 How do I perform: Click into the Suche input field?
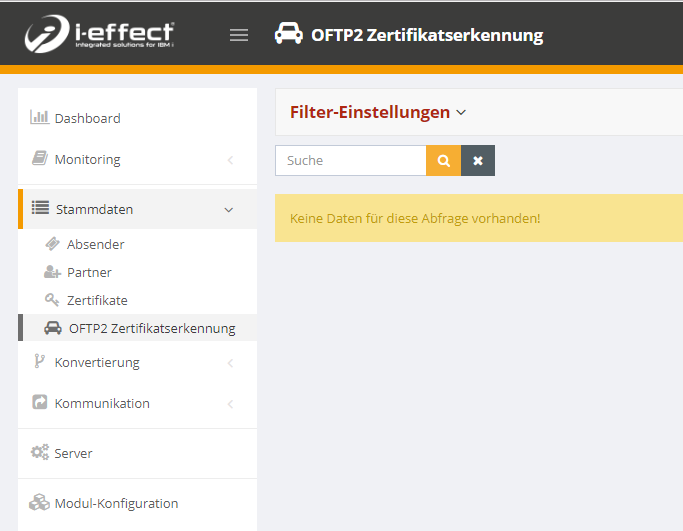point(350,160)
